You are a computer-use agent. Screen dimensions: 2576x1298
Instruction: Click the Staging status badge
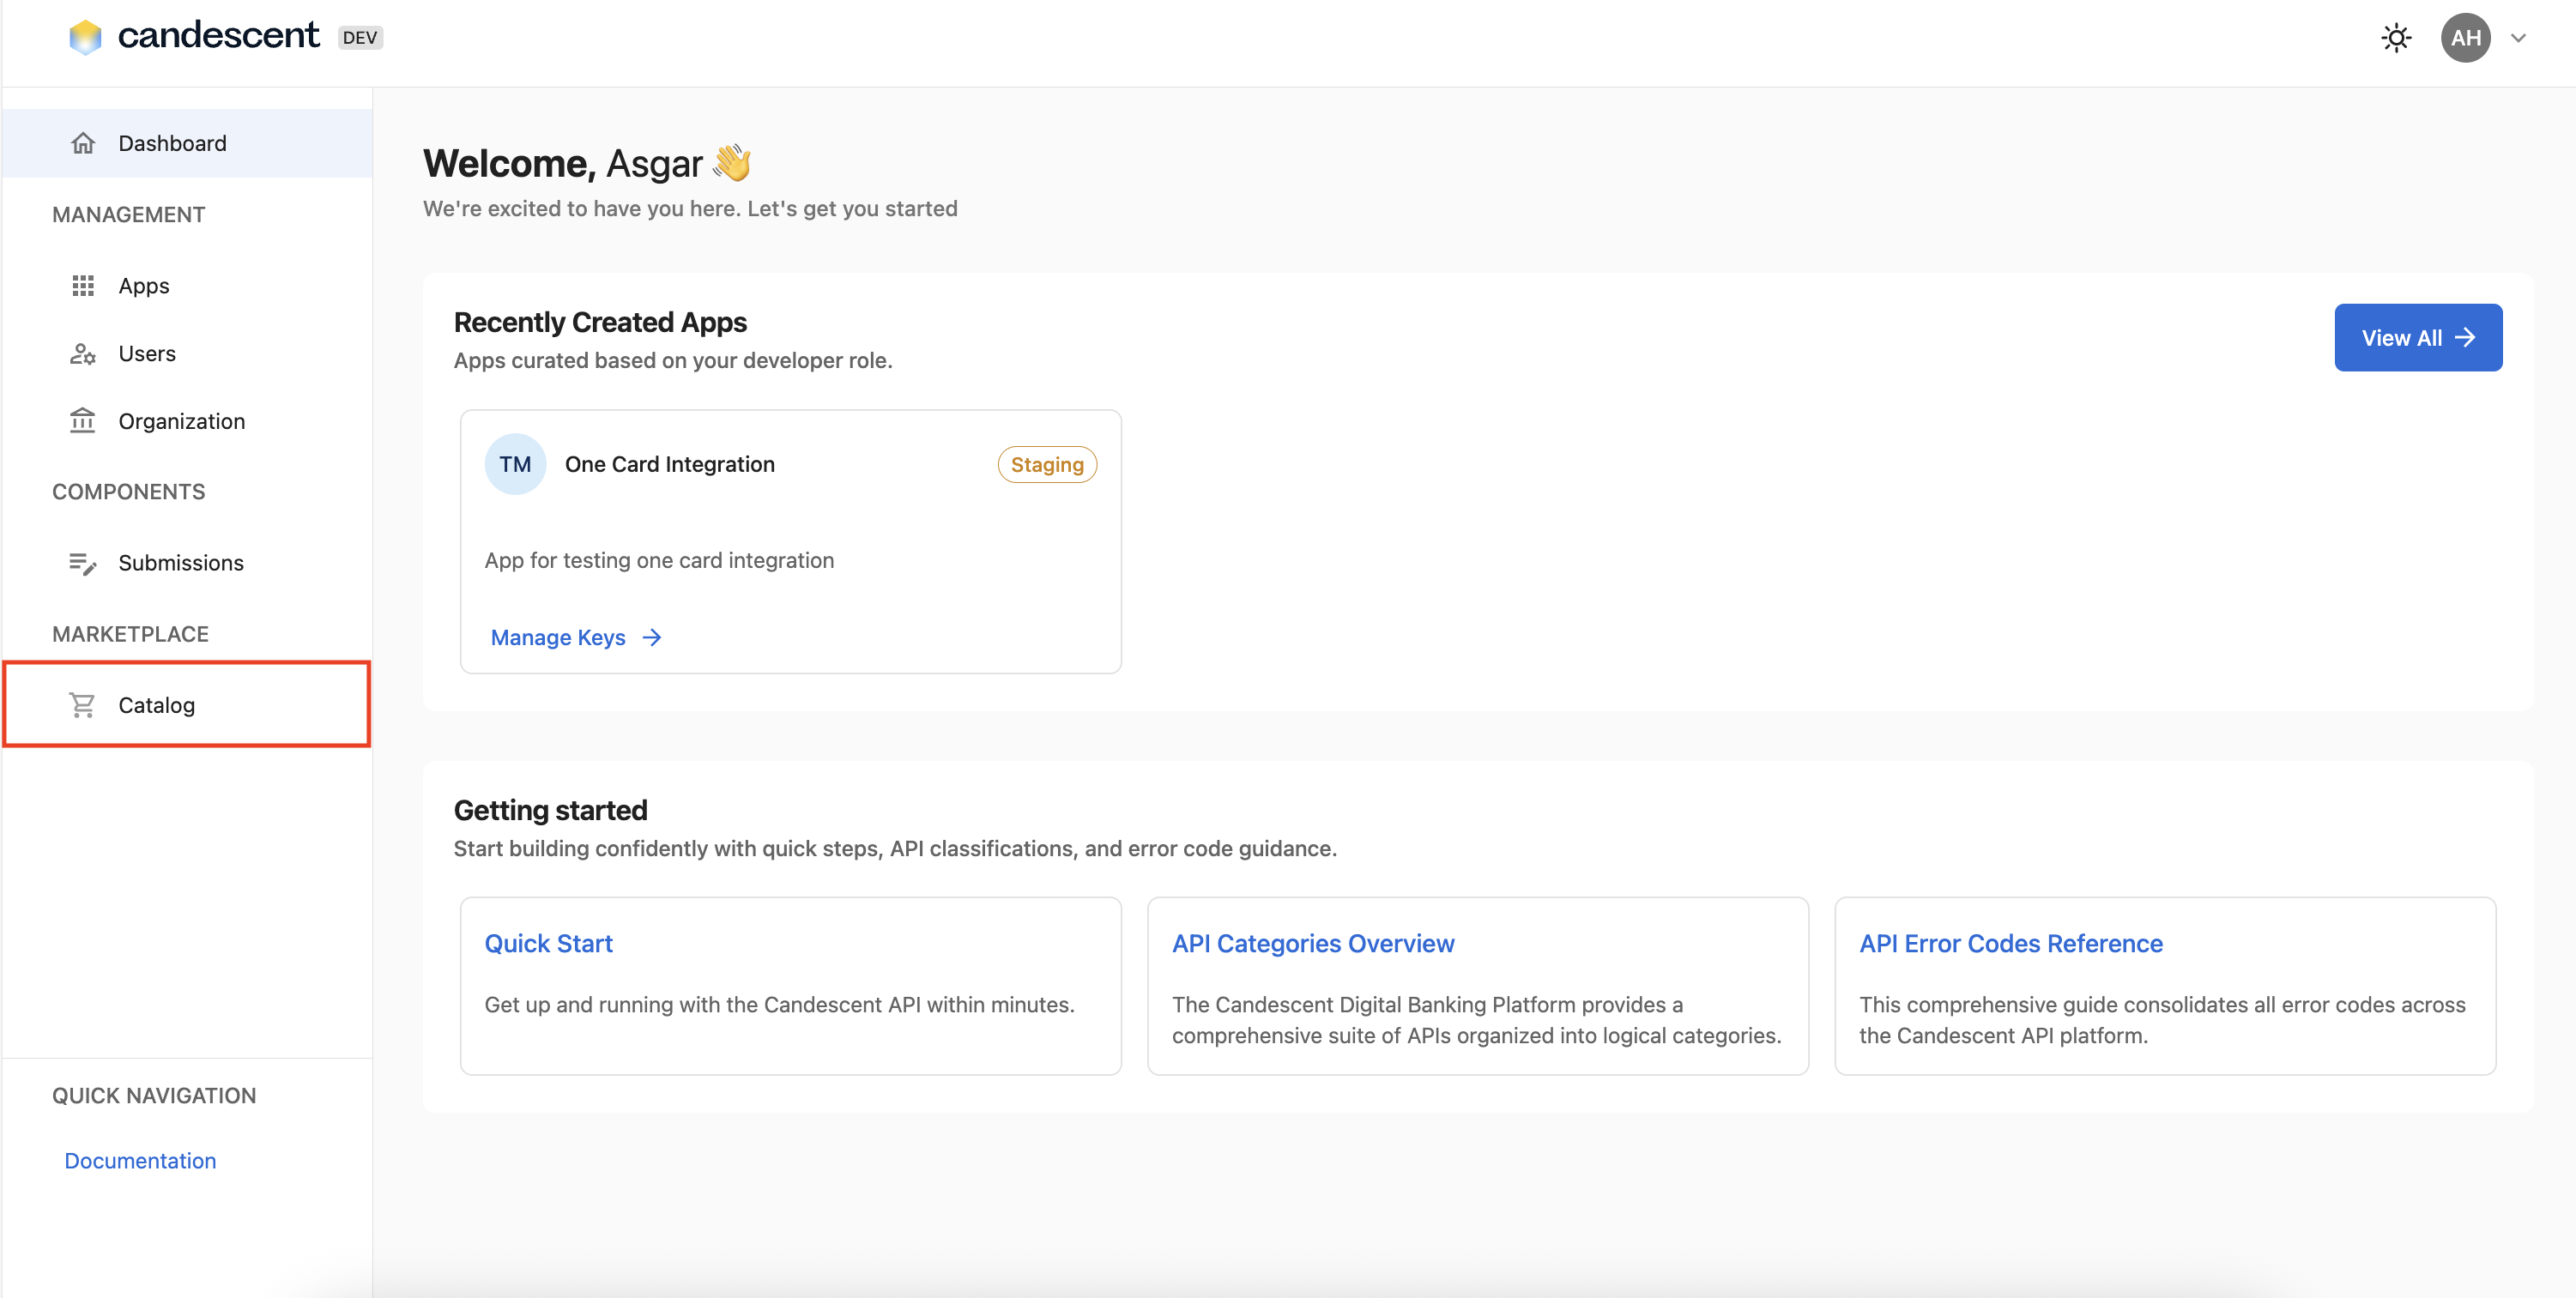click(1047, 463)
